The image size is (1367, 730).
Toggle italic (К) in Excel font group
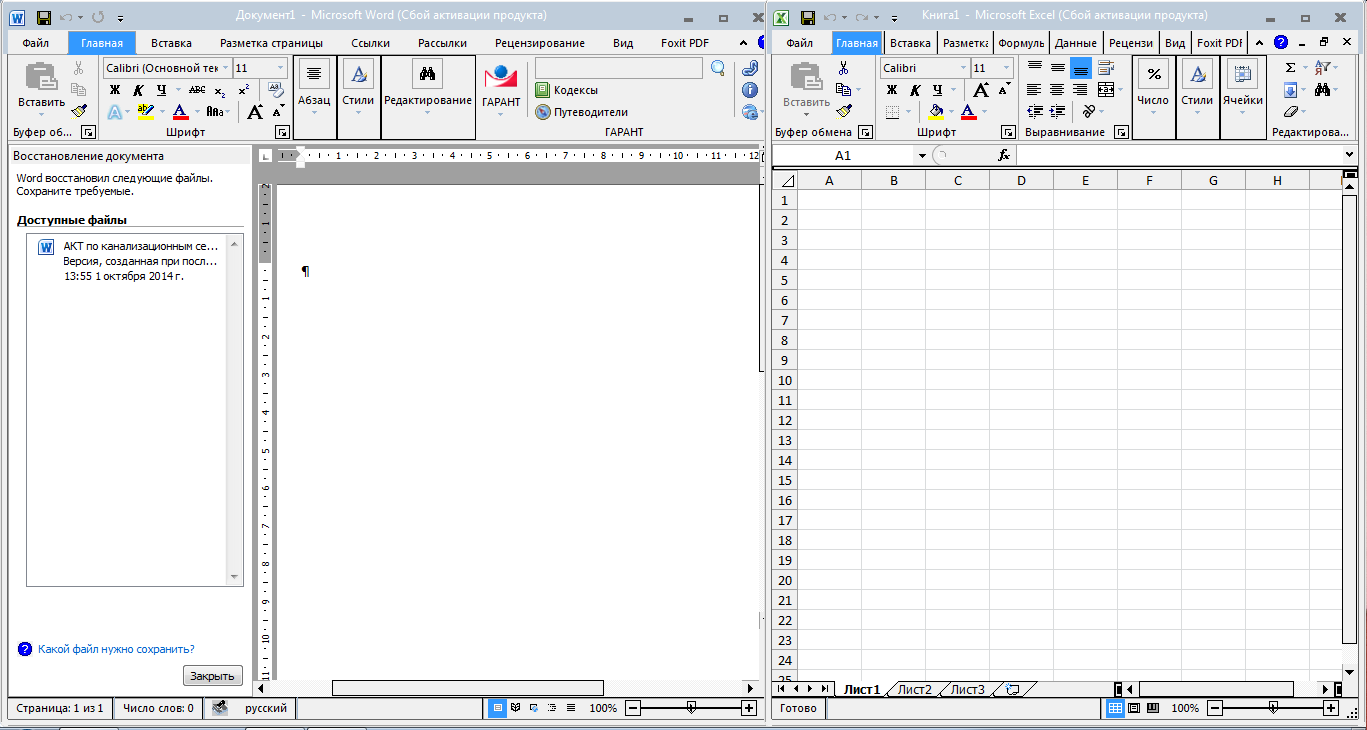(x=914, y=90)
